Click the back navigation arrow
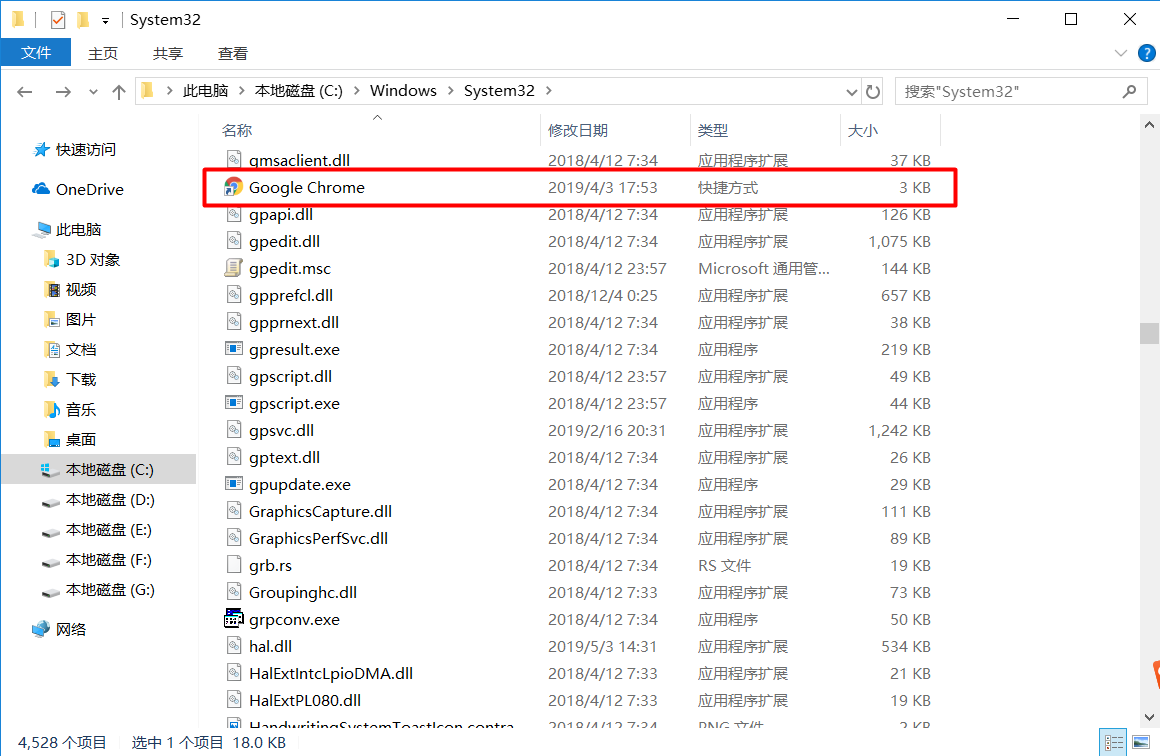This screenshot has height=756, width=1160. tap(24, 90)
